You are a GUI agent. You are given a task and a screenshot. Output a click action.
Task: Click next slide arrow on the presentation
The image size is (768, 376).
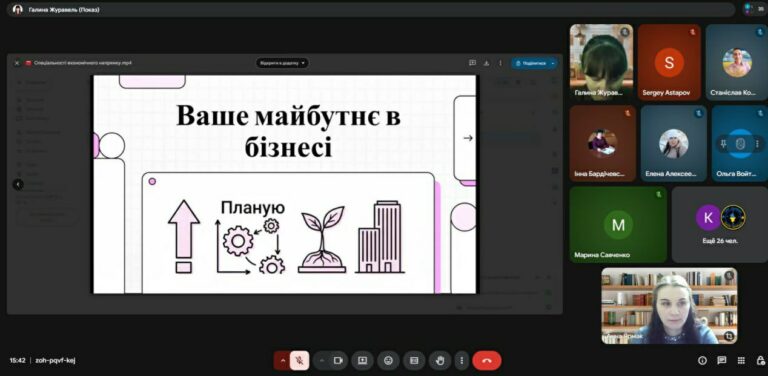click(x=468, y=138)
